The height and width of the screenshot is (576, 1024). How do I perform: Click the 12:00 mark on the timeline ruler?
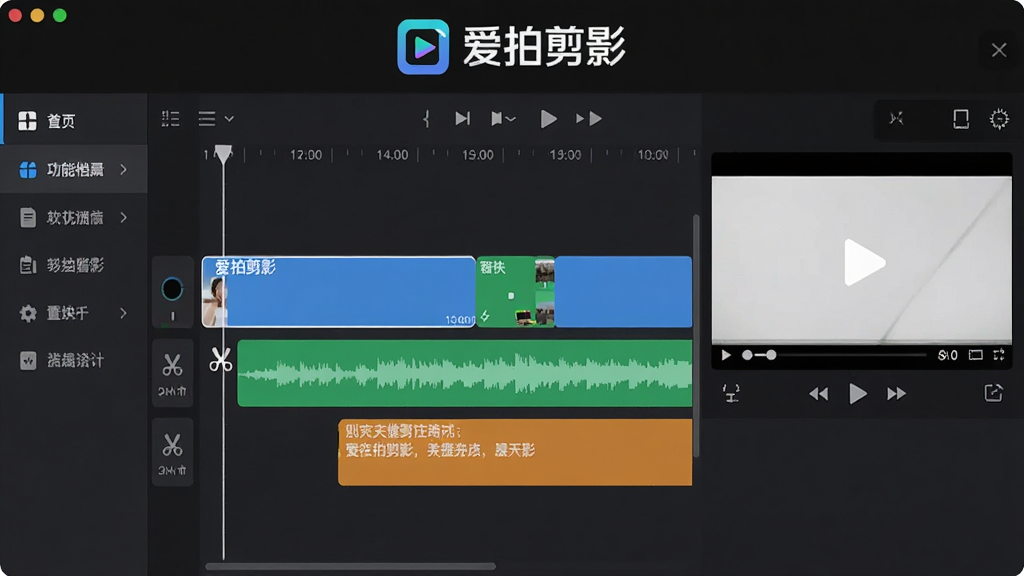(x=306, y=155)
